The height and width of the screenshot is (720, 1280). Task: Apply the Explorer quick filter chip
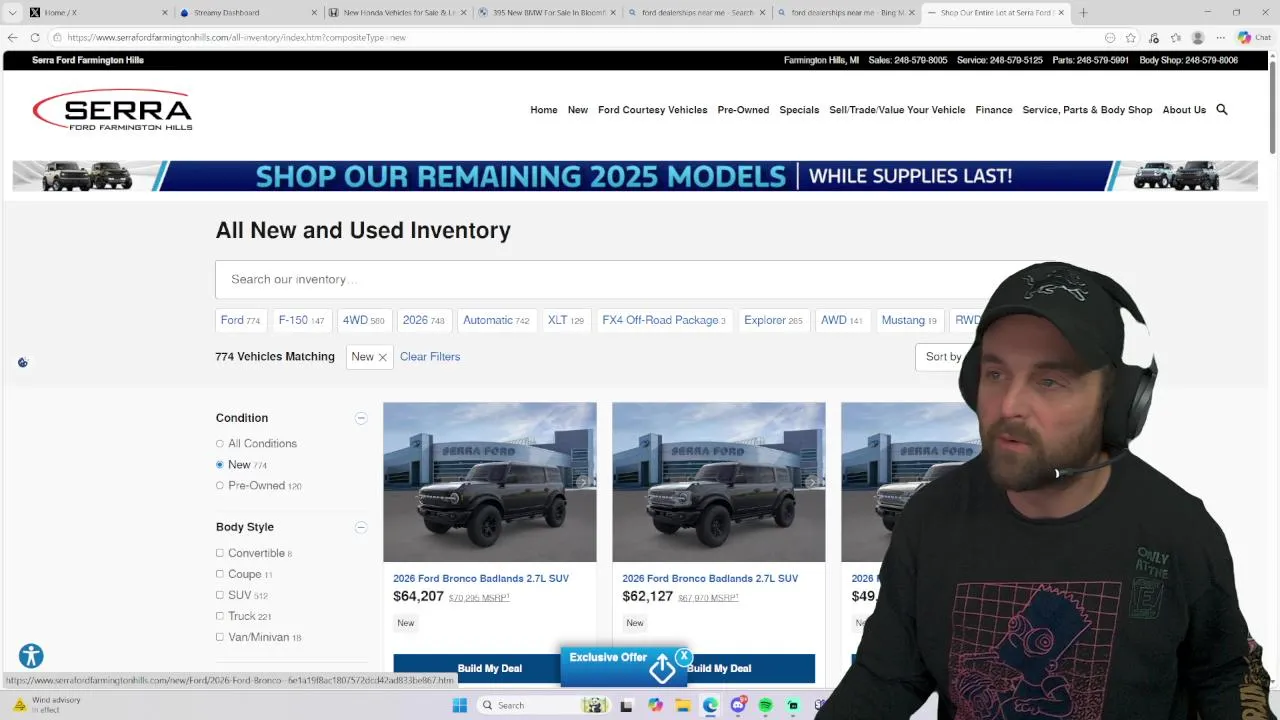click(773, 320)
